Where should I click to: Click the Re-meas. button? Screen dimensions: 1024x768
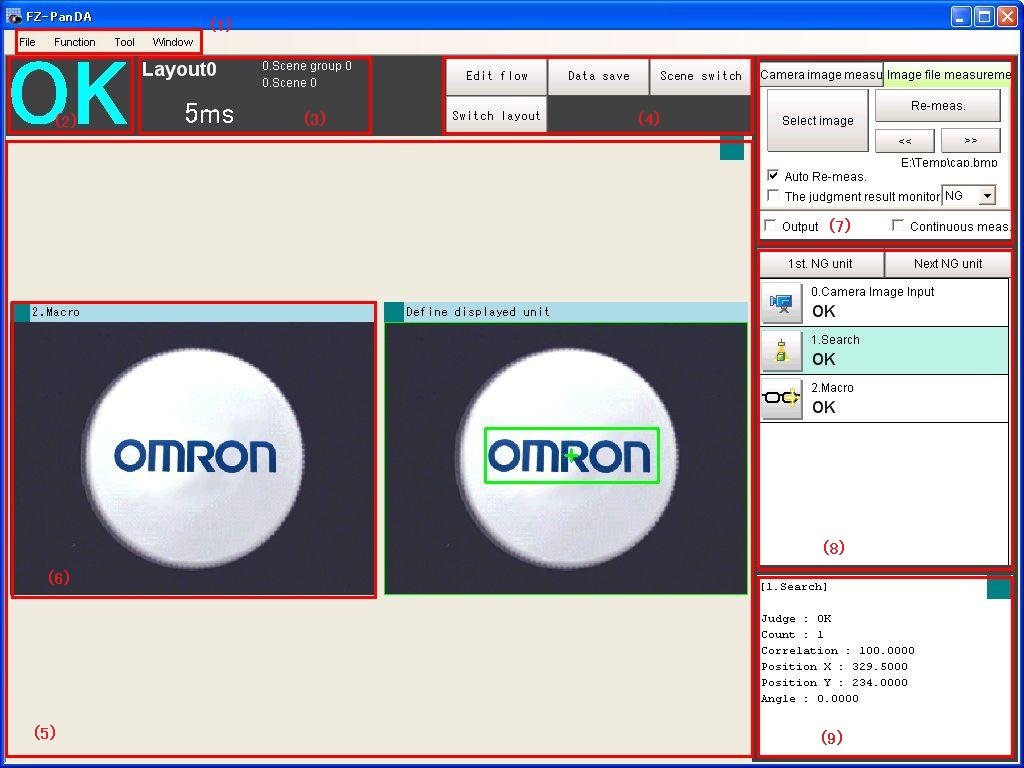point(938,106)
